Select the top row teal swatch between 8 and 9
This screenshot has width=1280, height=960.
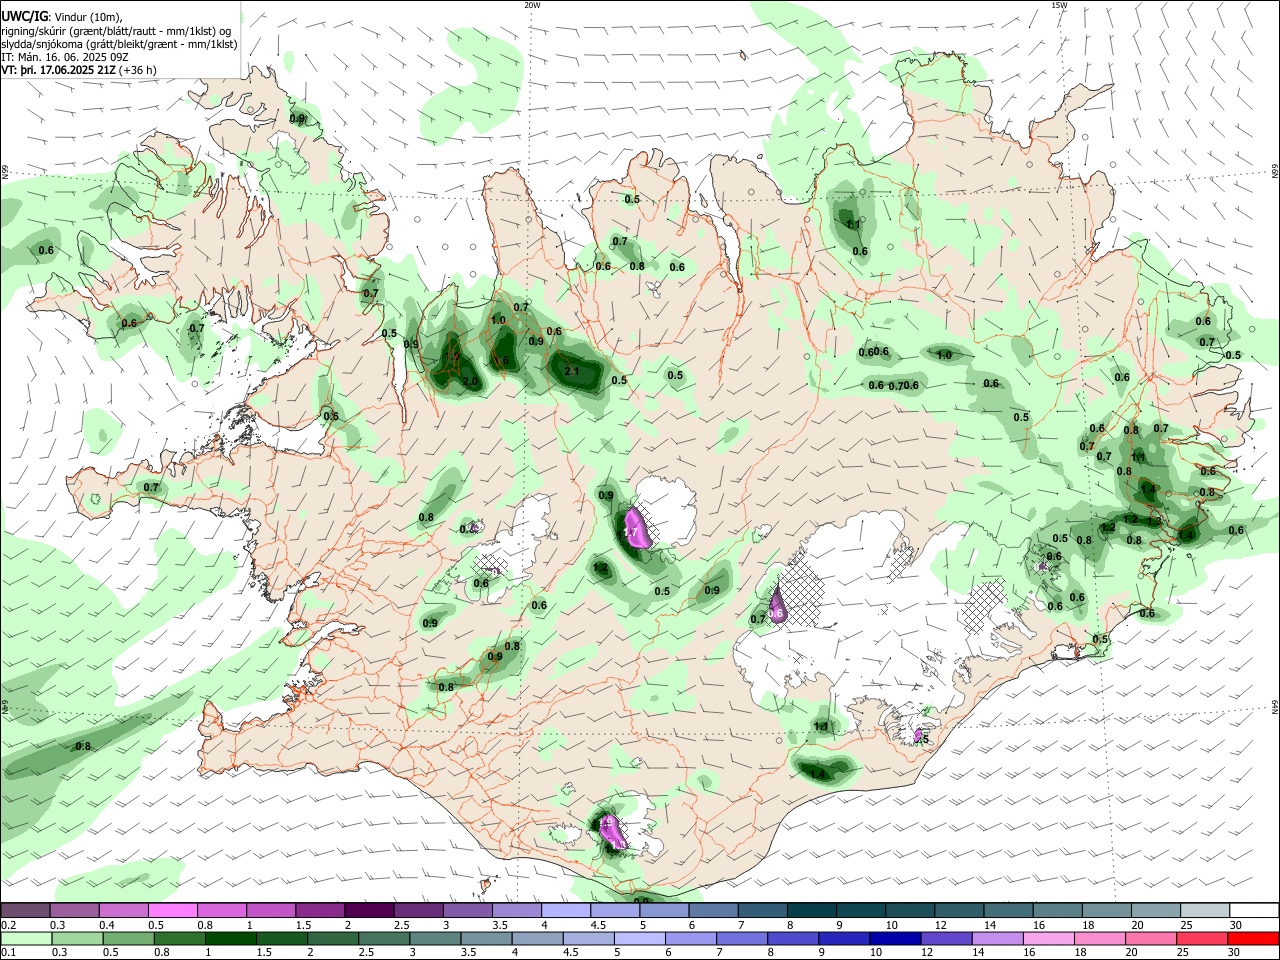pyautogui.click(x=811, y=910)
